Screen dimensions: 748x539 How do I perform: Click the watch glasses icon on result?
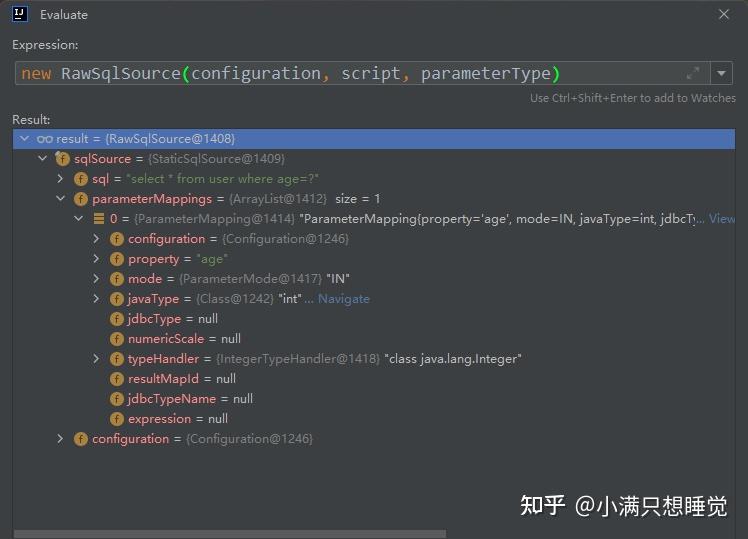pos(44,139)
